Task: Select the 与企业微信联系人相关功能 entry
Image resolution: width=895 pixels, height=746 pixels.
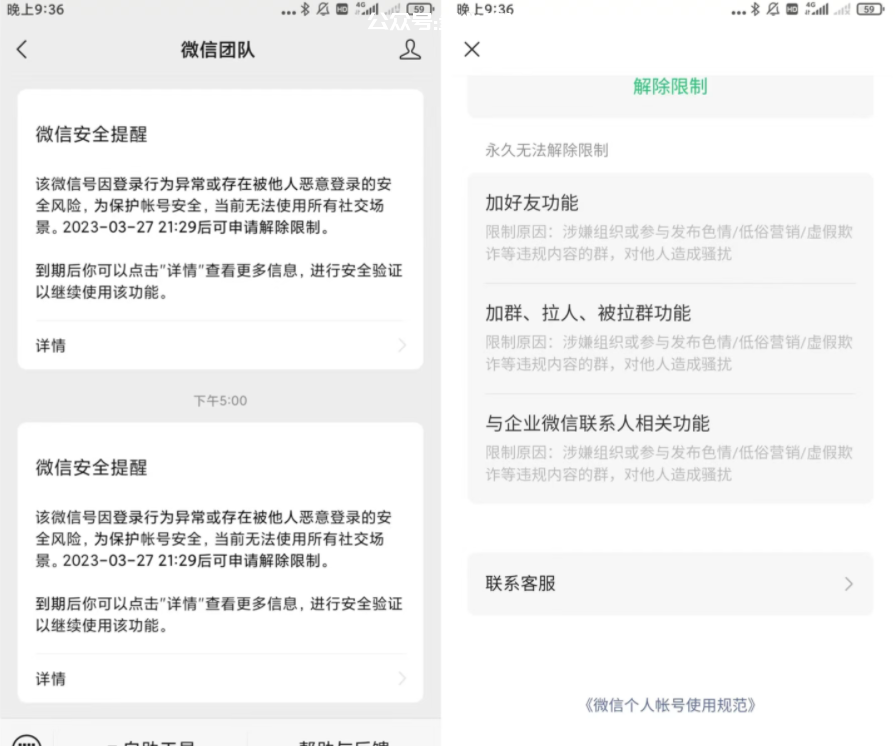Action: [670, 449]
